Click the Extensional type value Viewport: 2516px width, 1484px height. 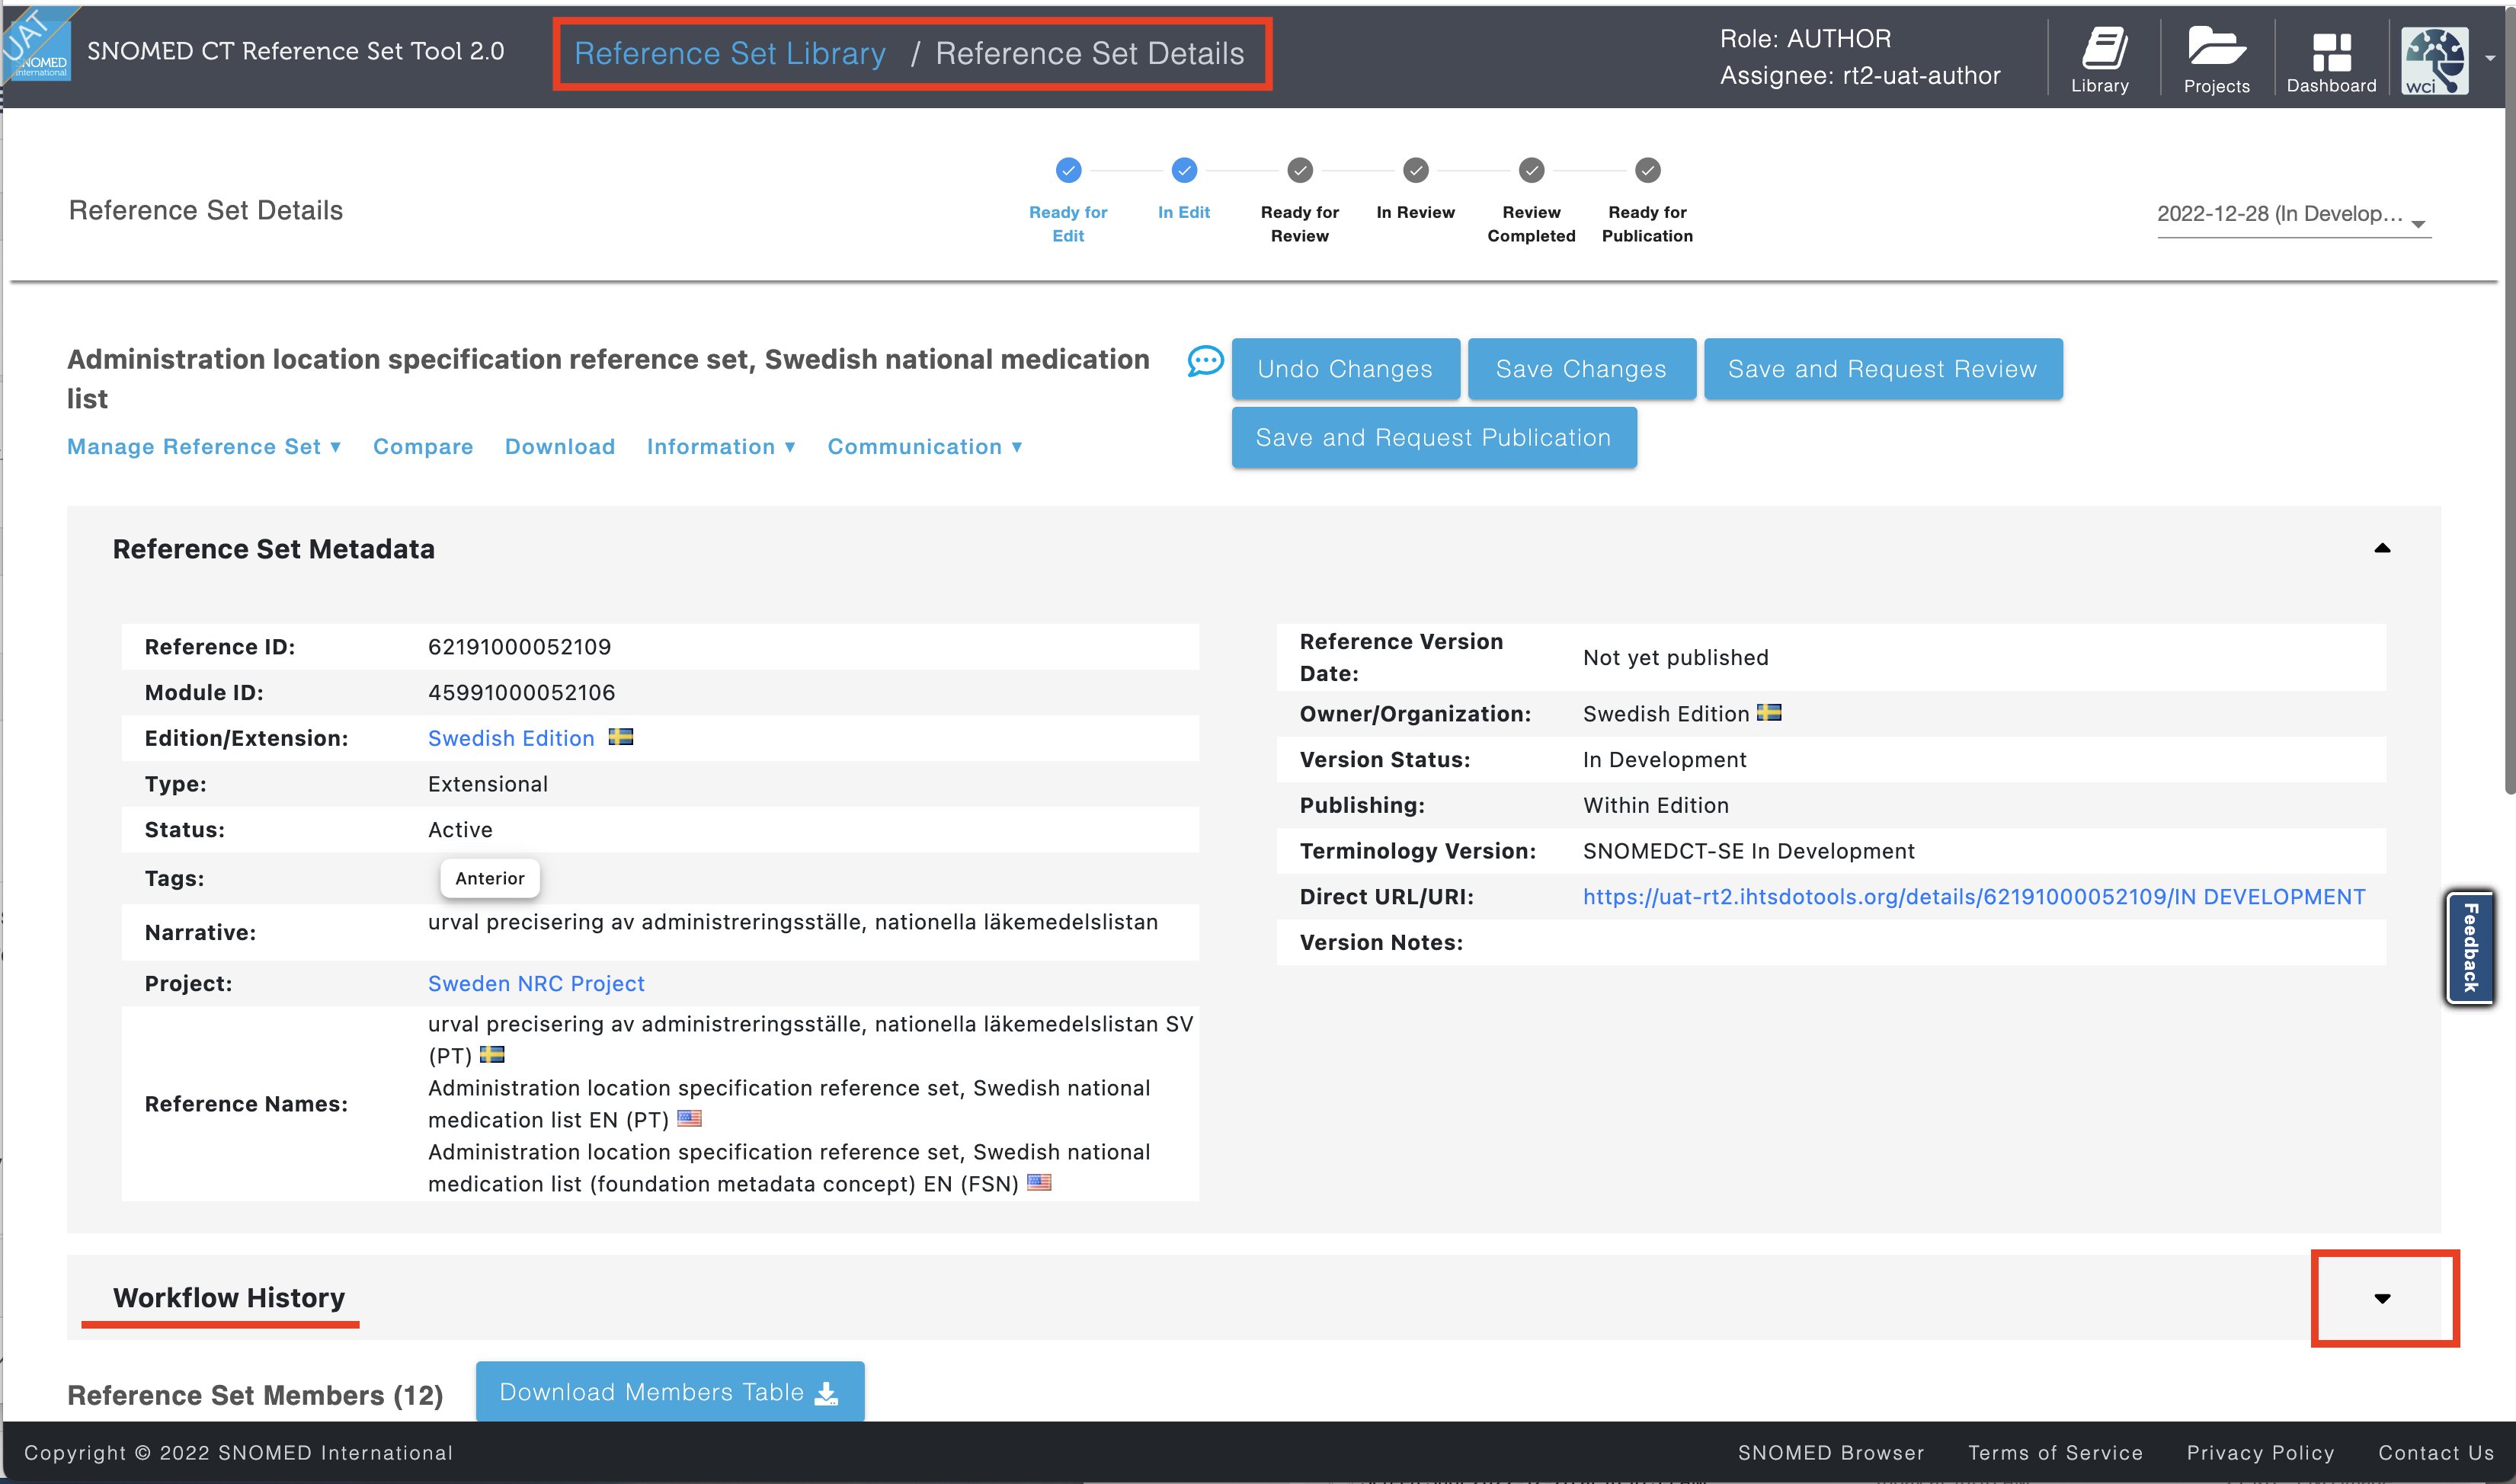point(488,784)
